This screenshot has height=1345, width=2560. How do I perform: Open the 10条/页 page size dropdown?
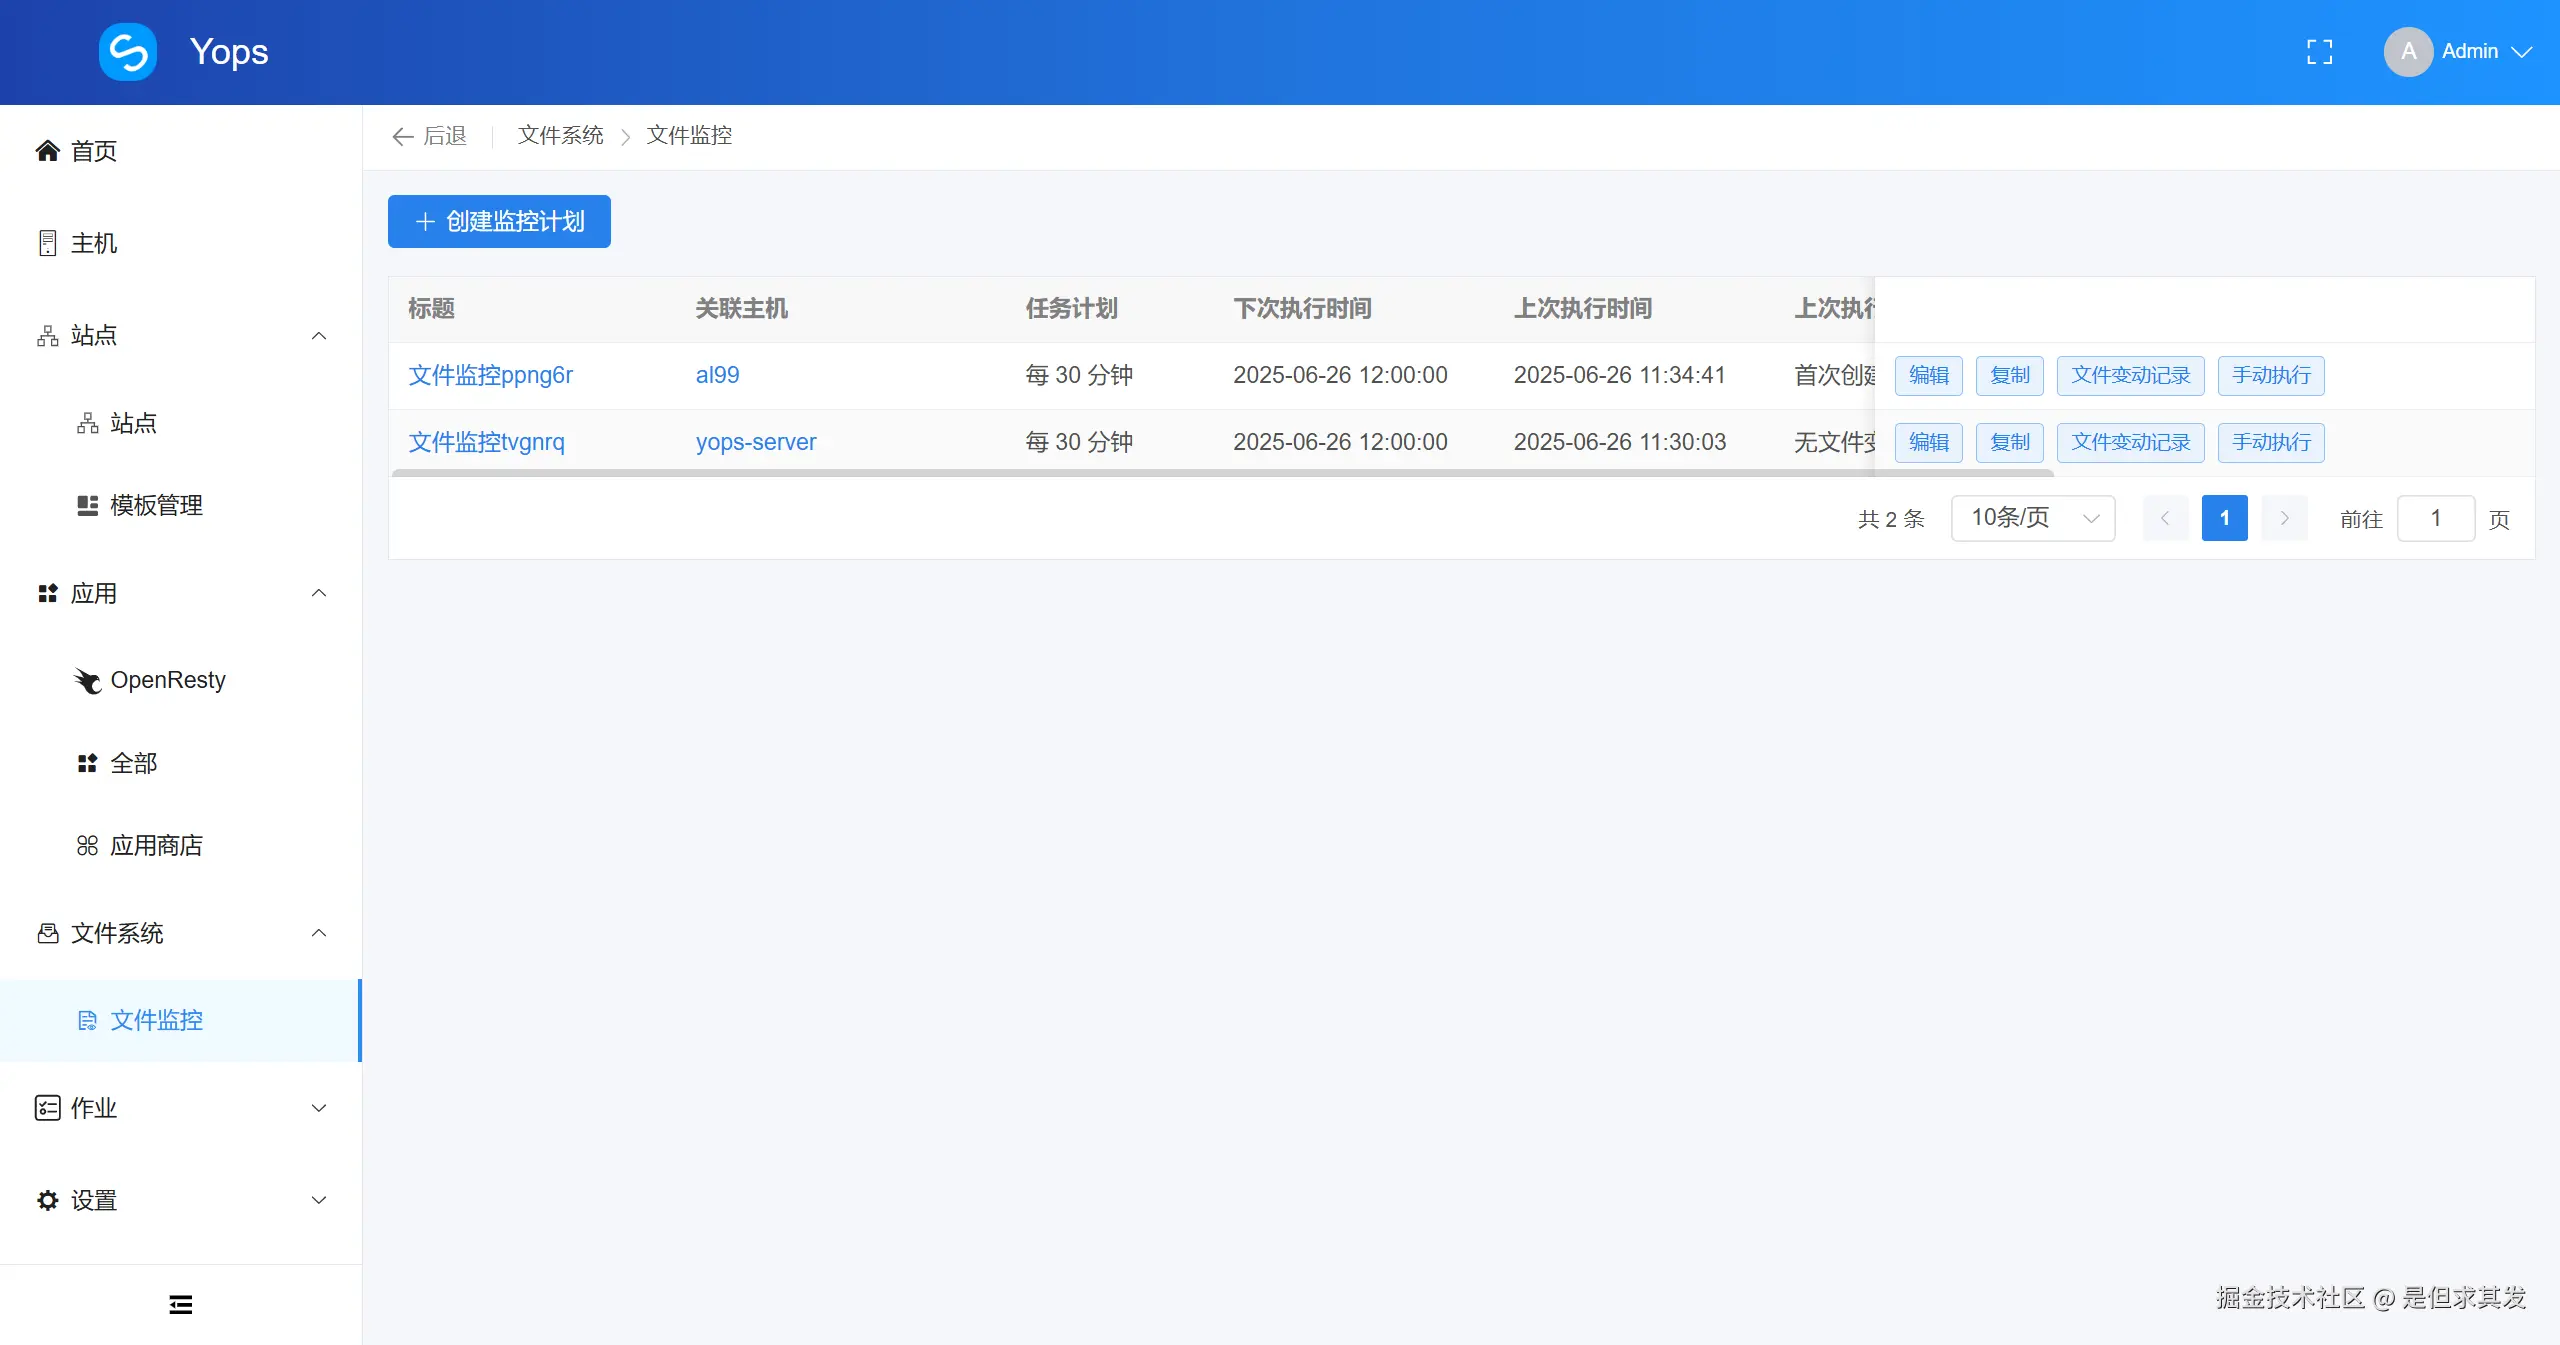[x=2031, y=518]
